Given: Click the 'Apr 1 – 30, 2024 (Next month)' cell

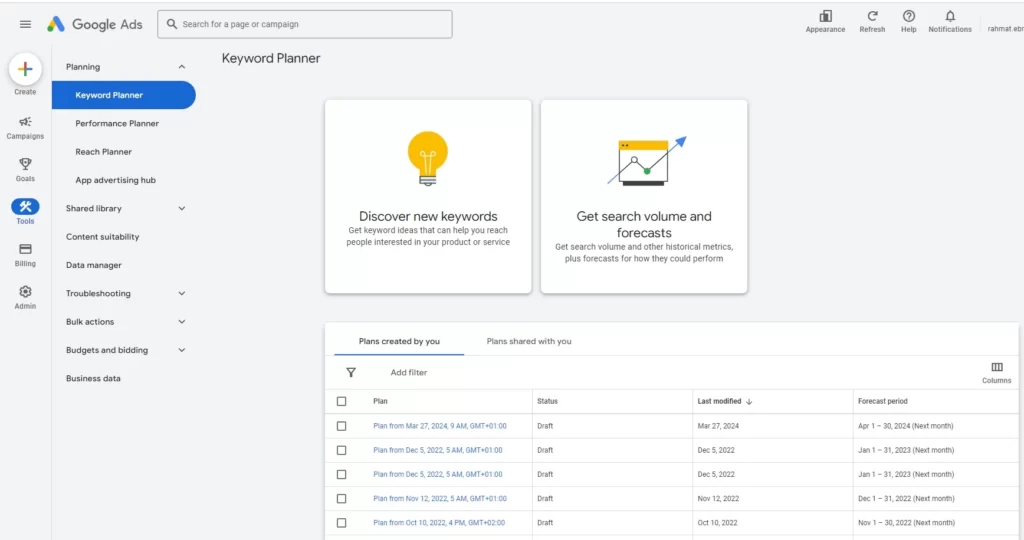Looking at the screenshot, I should 905,426.
